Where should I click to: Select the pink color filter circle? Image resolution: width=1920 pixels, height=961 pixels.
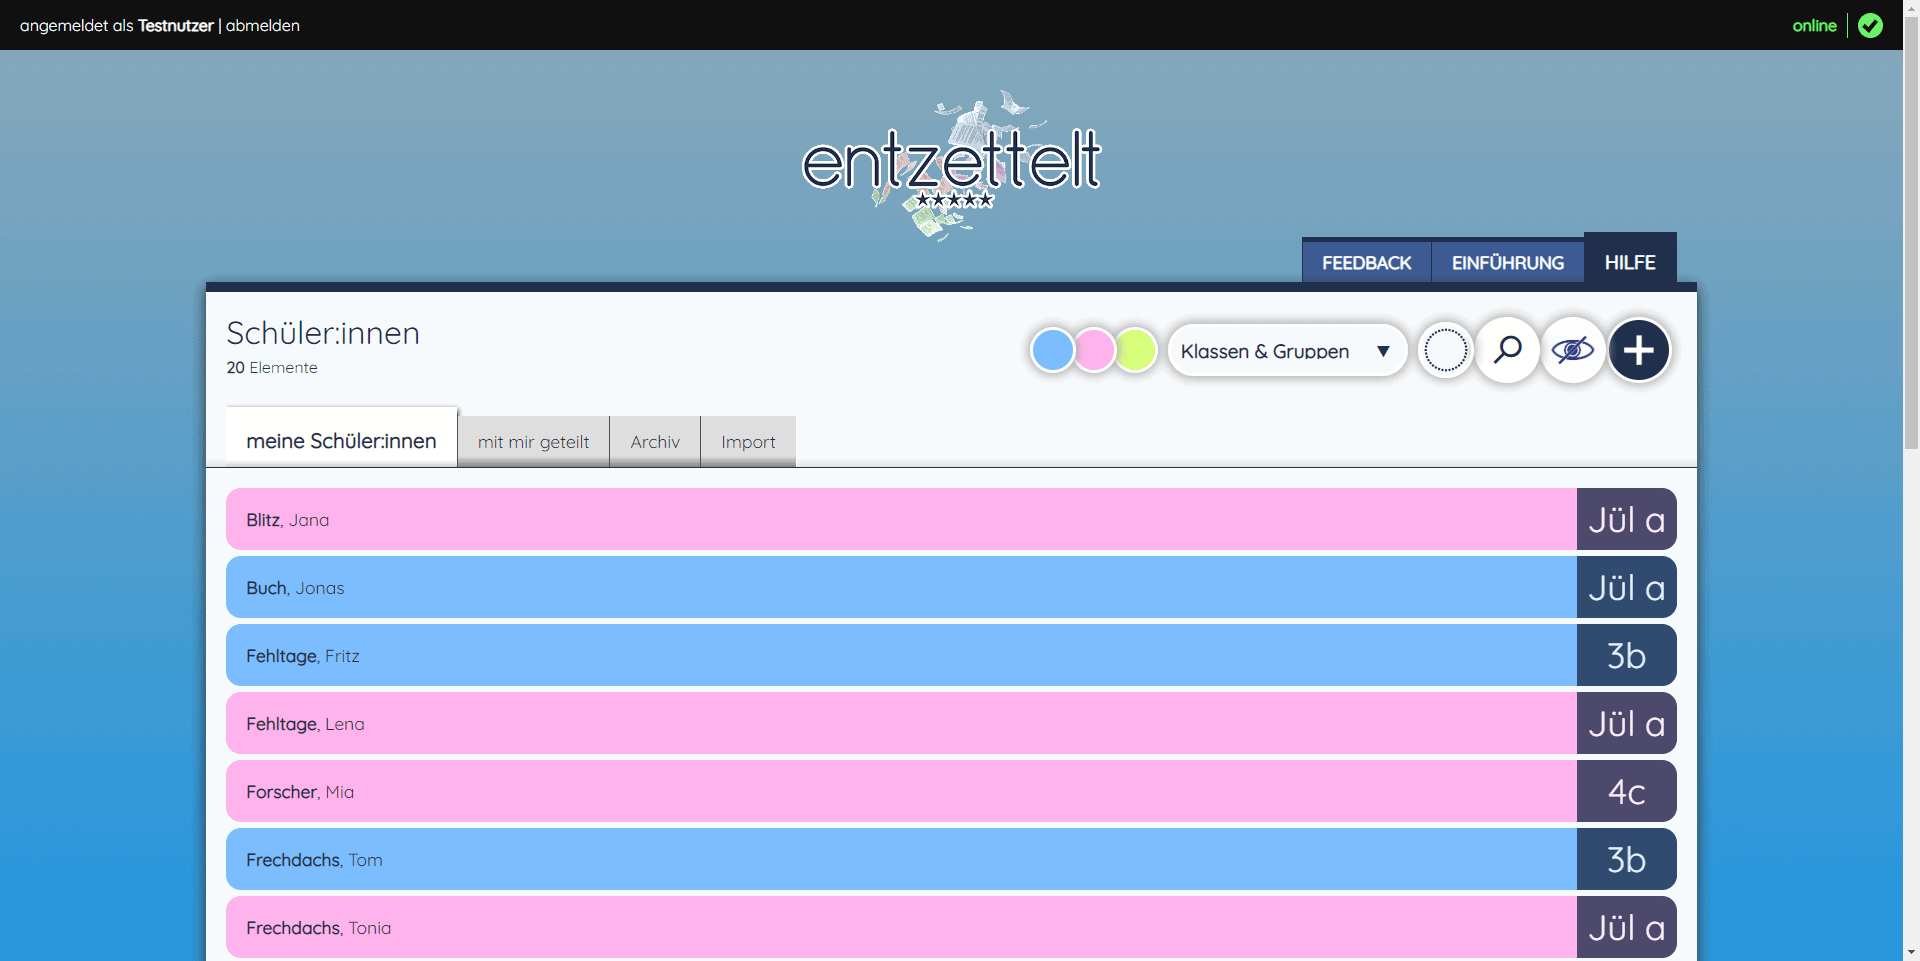[x=1095, y=351]
